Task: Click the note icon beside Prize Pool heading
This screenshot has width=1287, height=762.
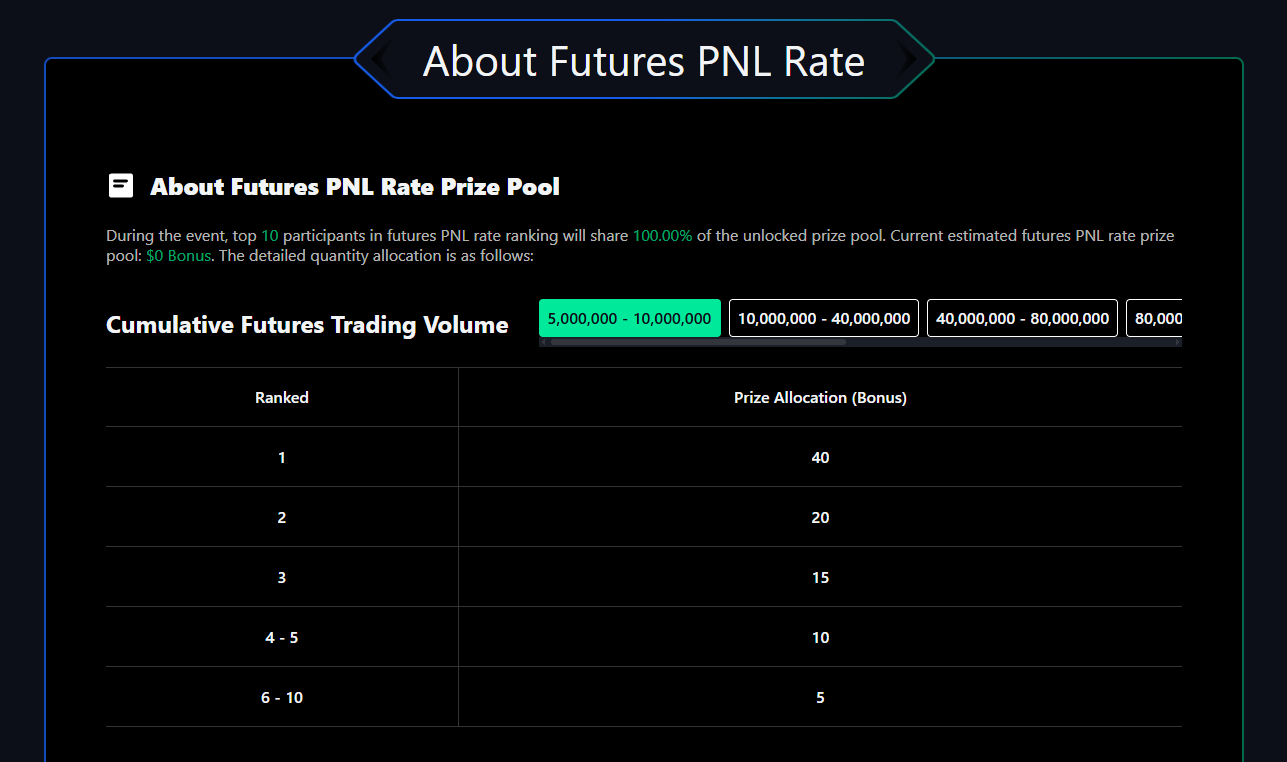Action: pyautogui.click(x=121, y=185)
